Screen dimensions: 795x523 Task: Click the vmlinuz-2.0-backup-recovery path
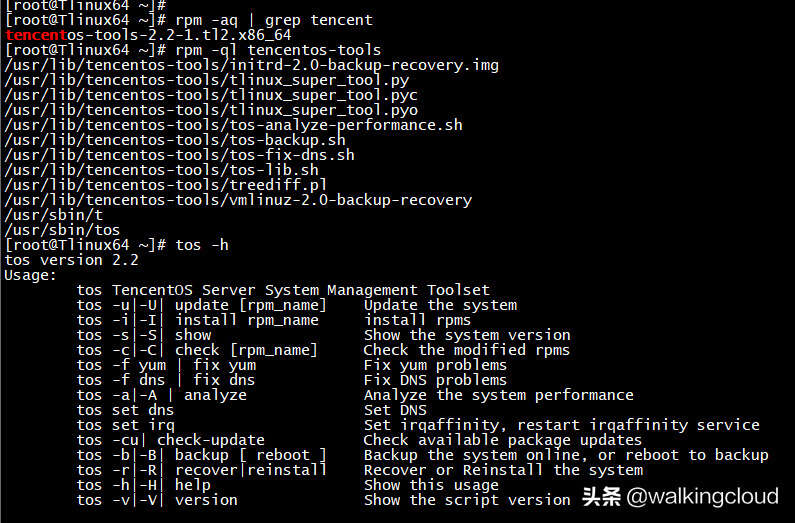[238, 200]
